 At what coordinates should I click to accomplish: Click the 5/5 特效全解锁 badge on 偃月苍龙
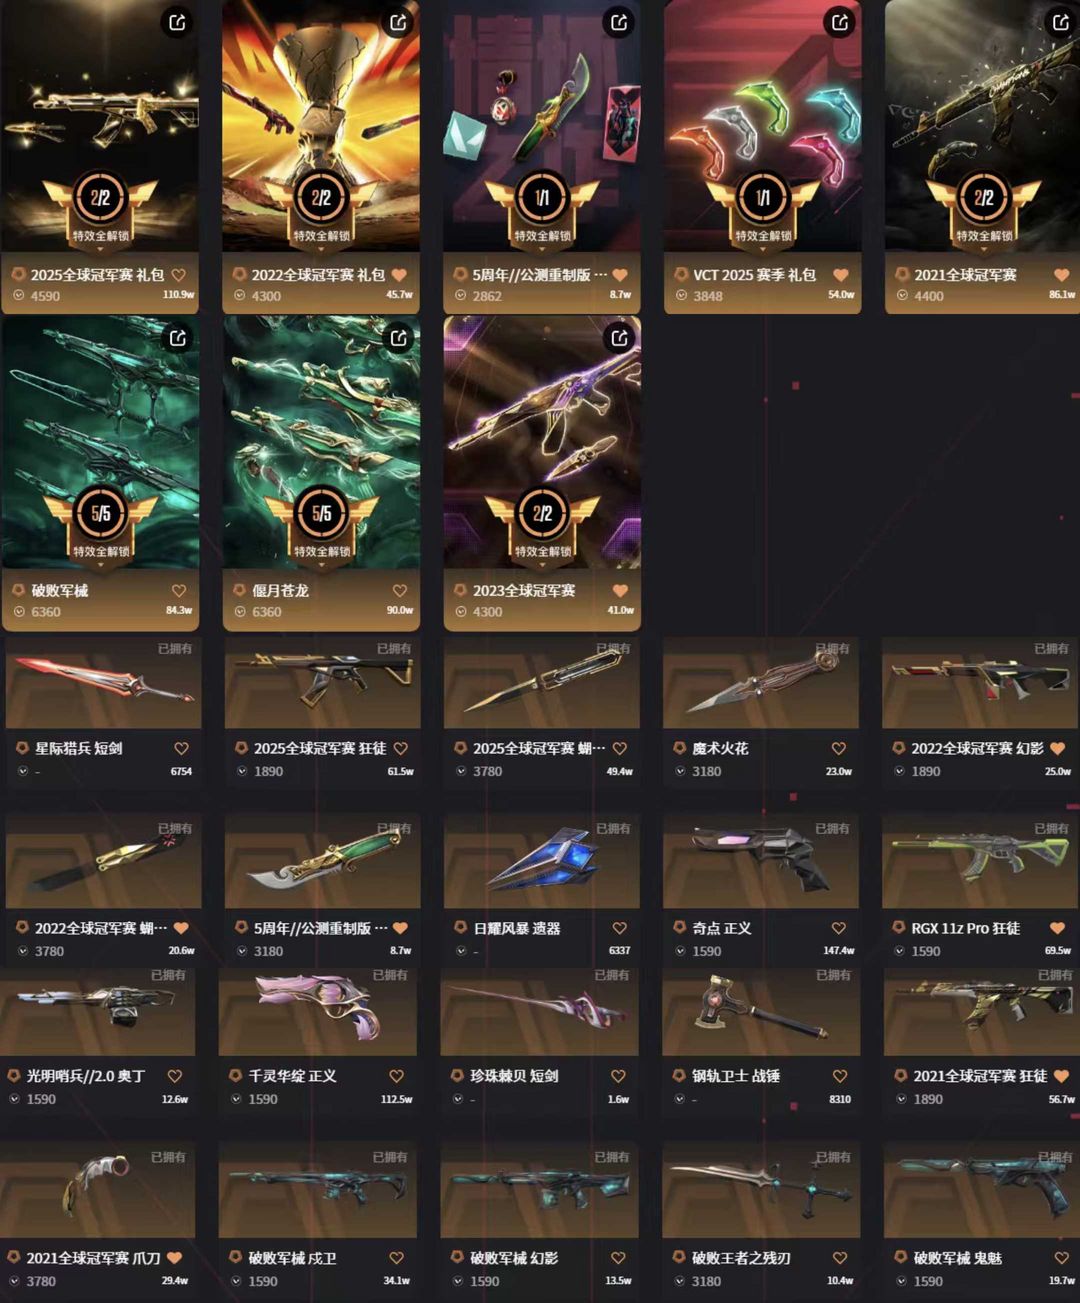pyautogui.click(x=321, y=523)
